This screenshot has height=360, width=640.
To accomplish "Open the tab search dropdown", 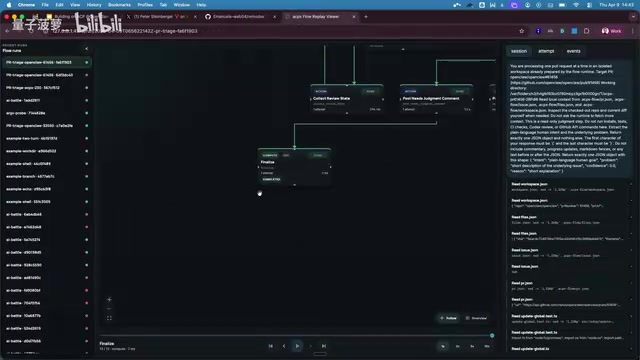I will click(x=633, y=17).
